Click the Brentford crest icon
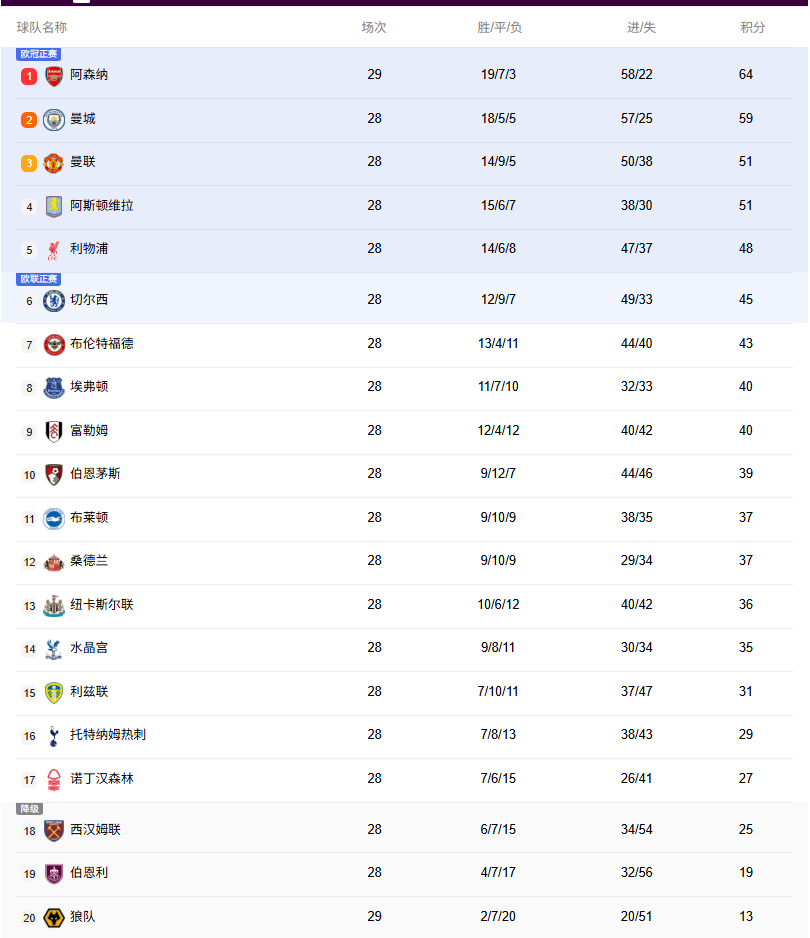810x938 pixels. tap(54, 344)
